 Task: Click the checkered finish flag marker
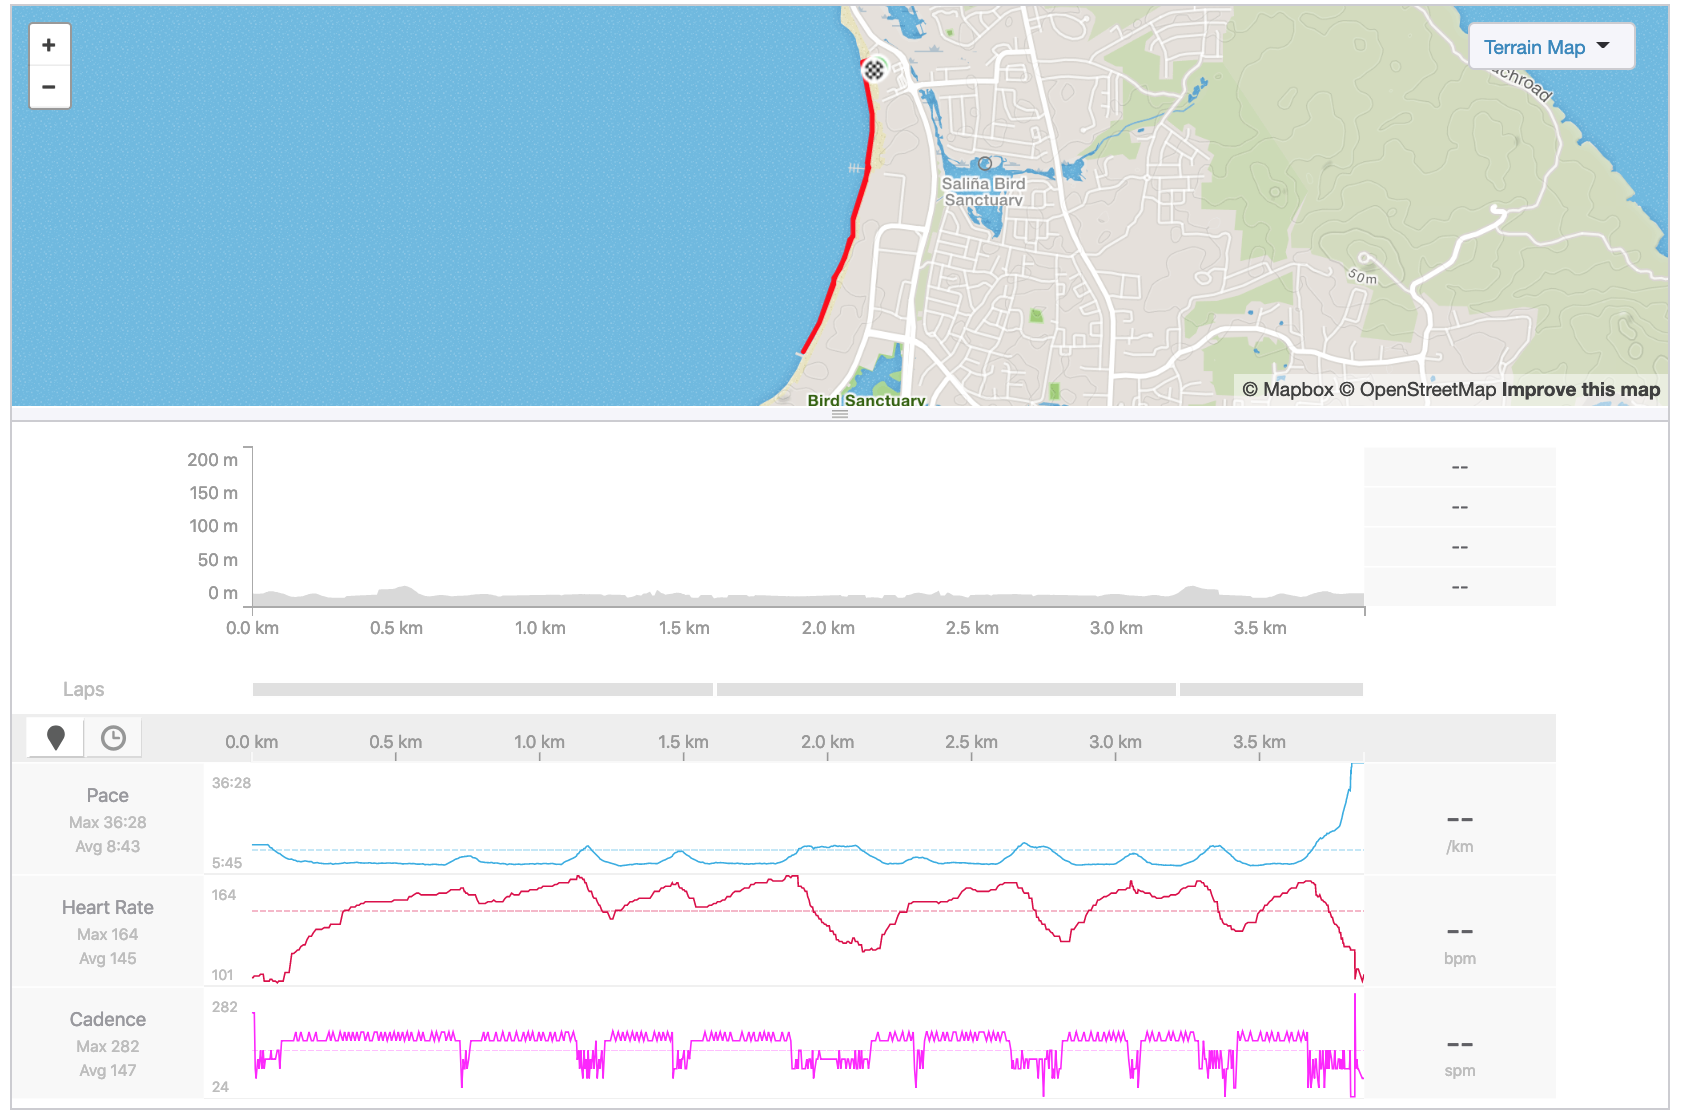874,69
